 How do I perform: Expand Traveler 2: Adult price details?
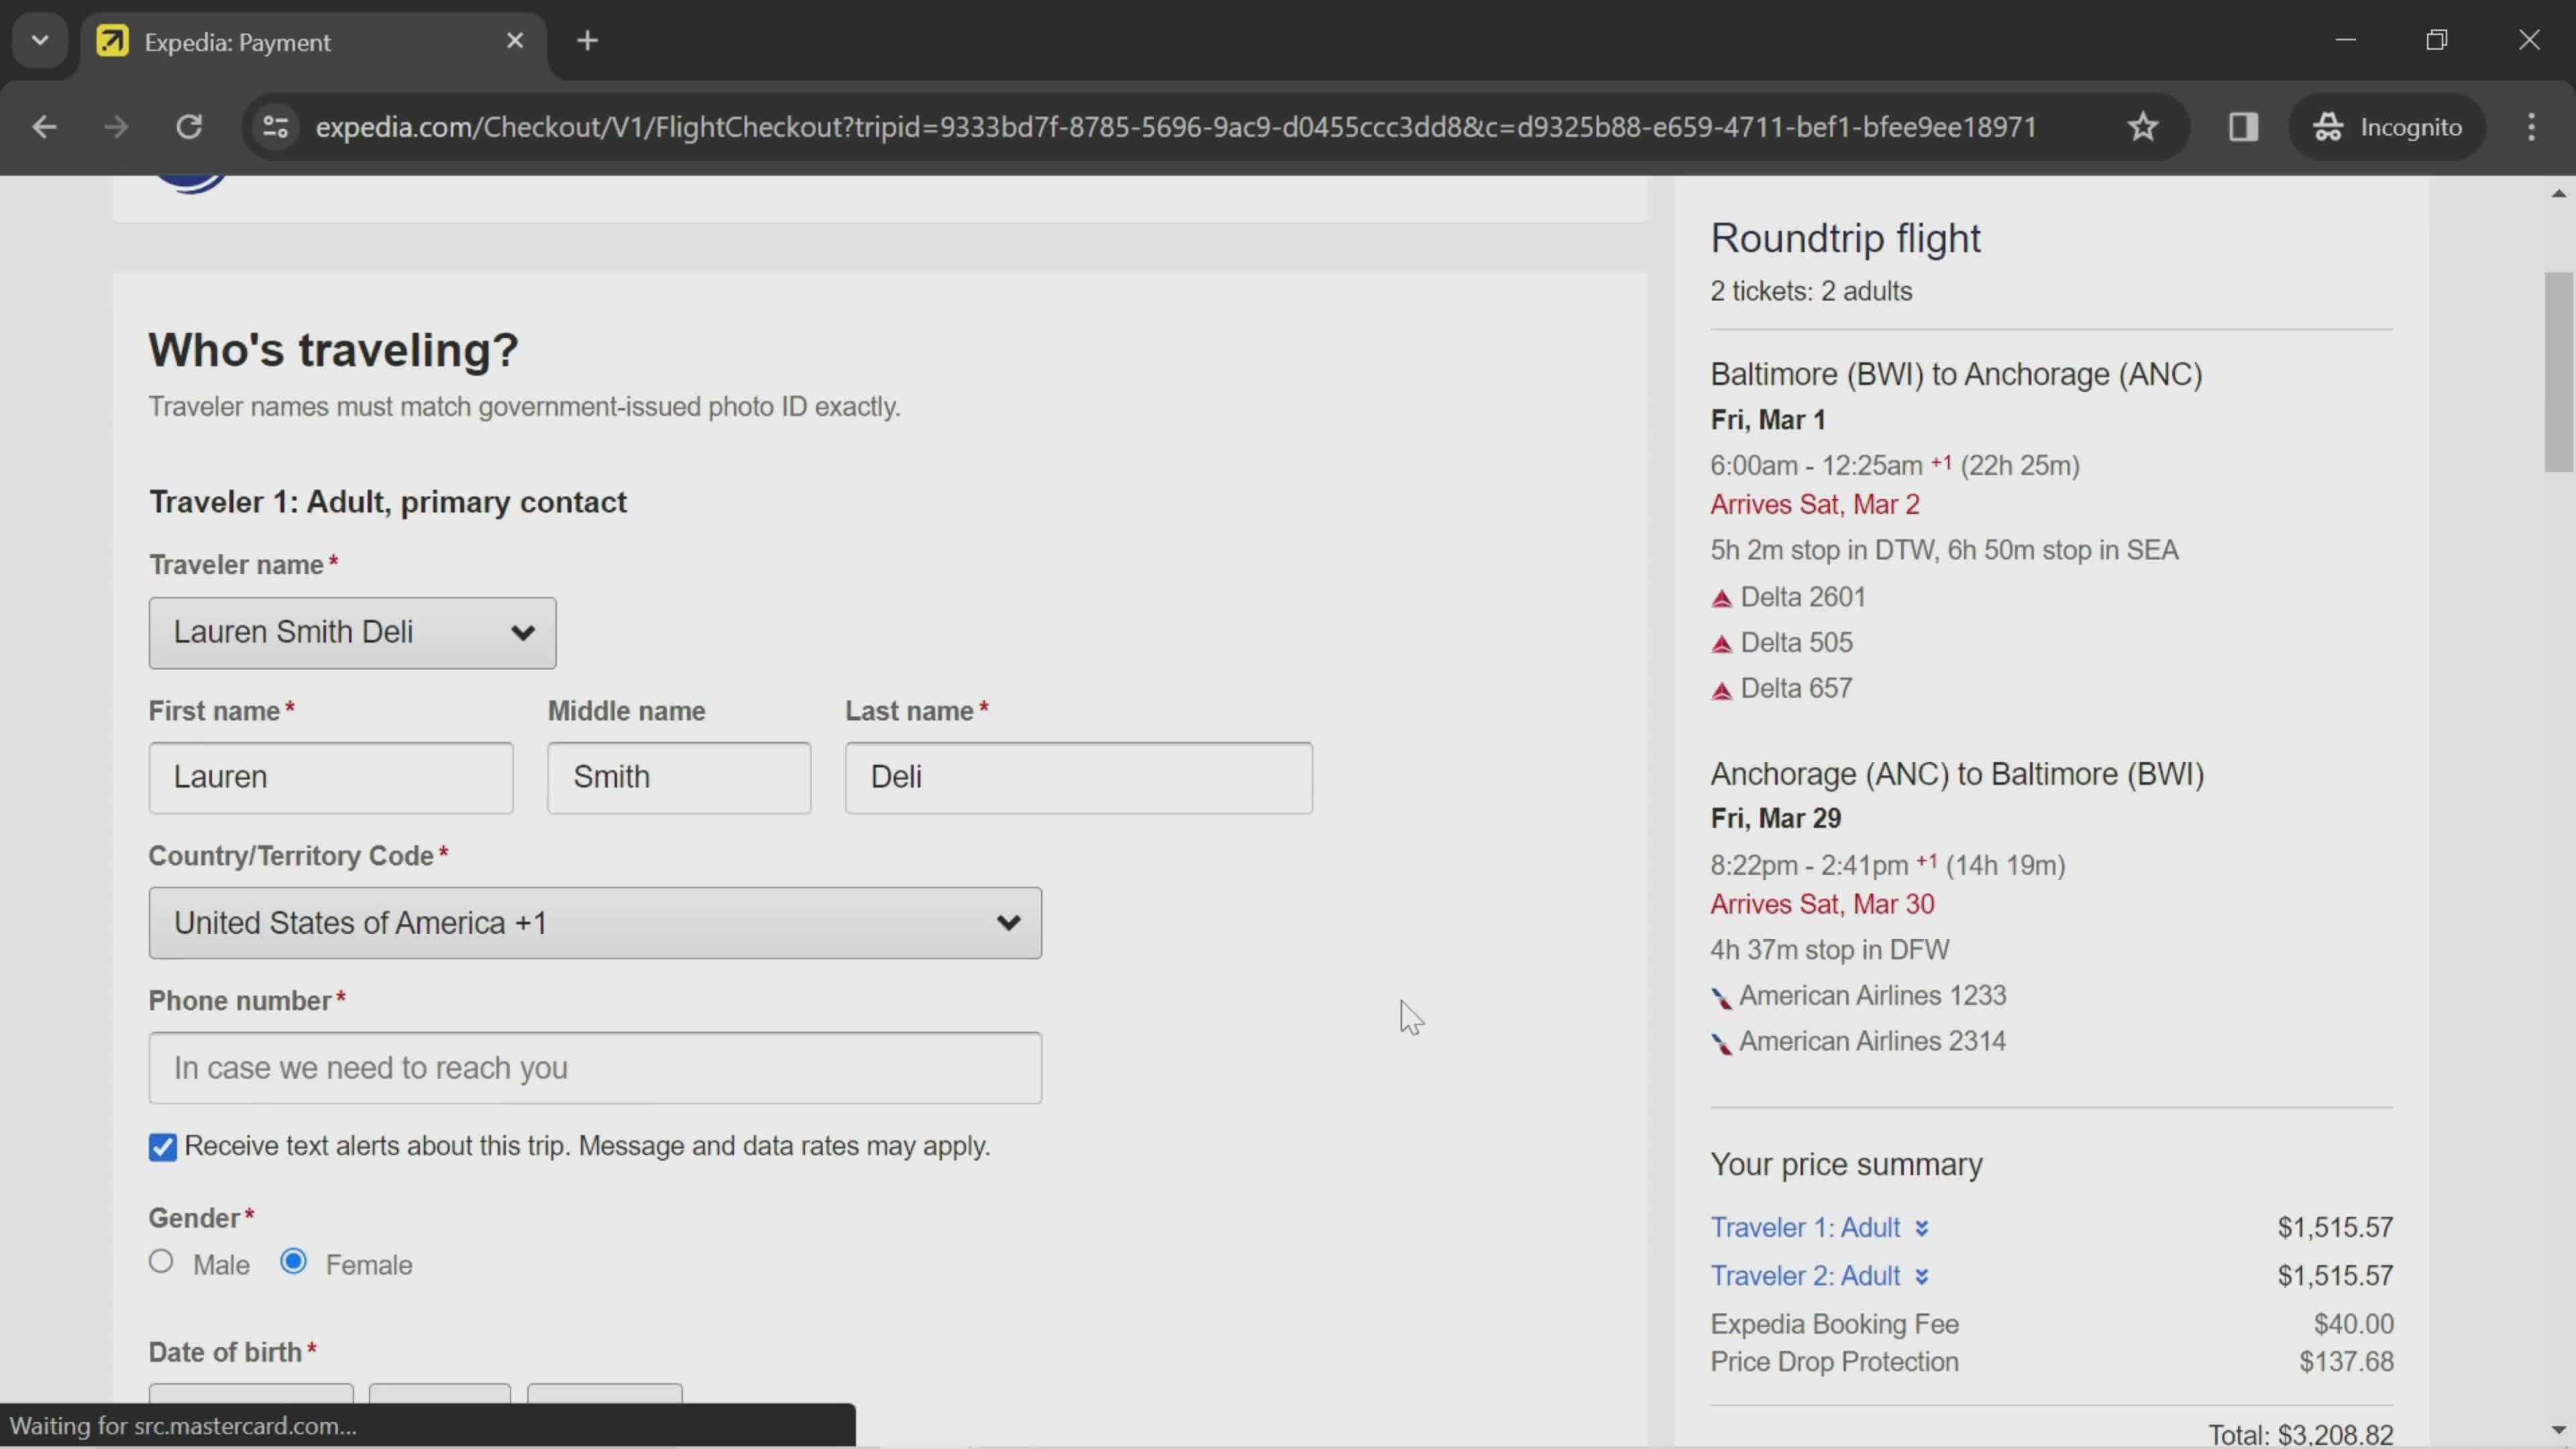coord(1819,1277)
